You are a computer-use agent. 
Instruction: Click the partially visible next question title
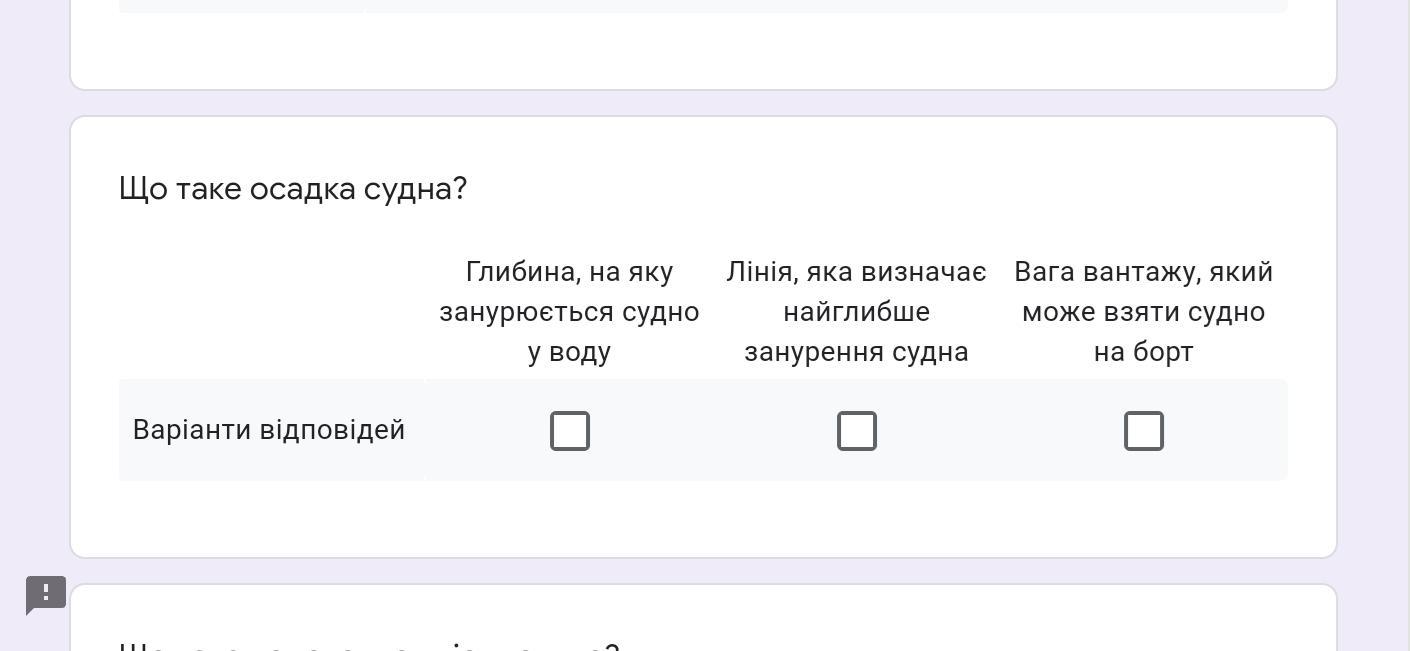[x=369, y=646]
